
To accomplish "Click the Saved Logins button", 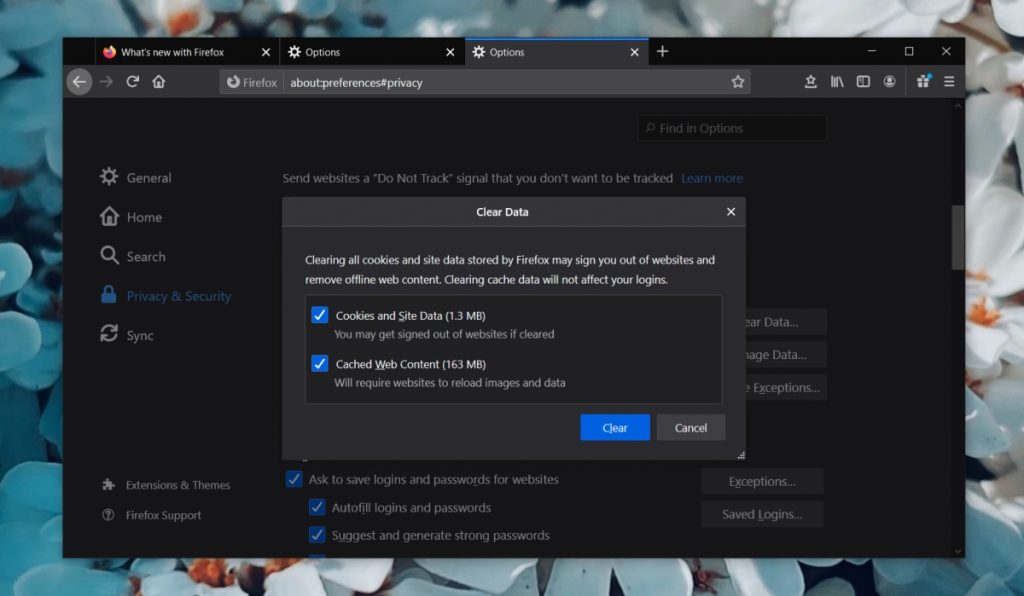I will pos(762,514).
